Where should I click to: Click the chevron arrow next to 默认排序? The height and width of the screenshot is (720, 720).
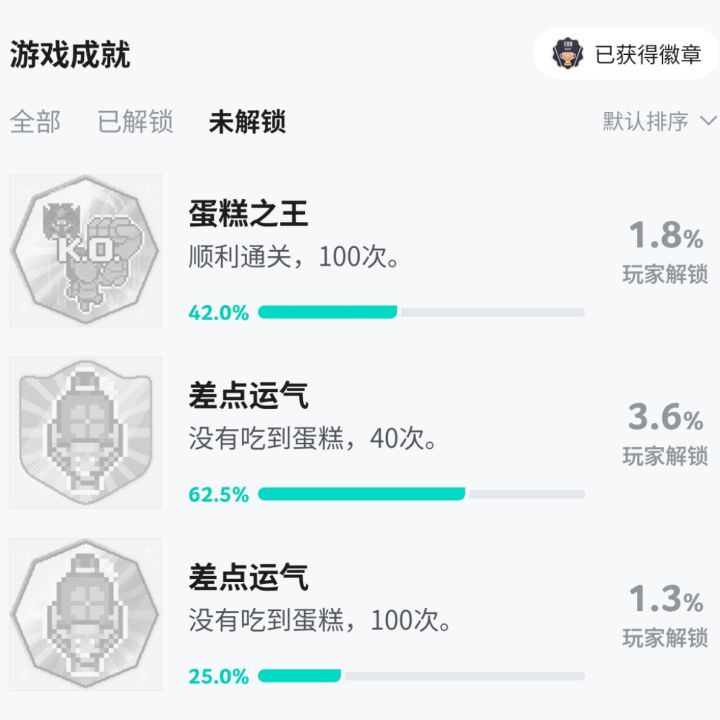pos(708,122)
